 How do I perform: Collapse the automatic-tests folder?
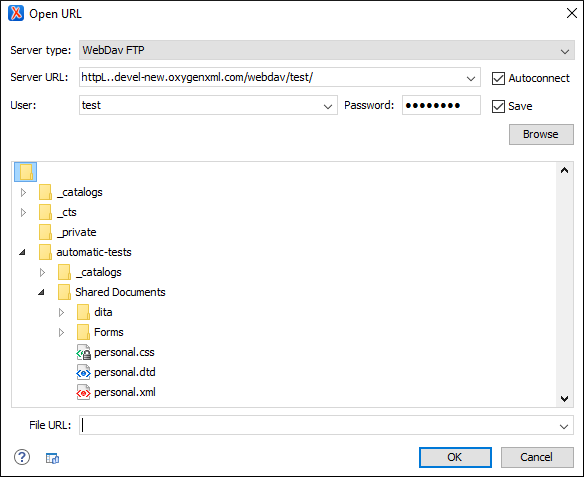click(22, 252)
